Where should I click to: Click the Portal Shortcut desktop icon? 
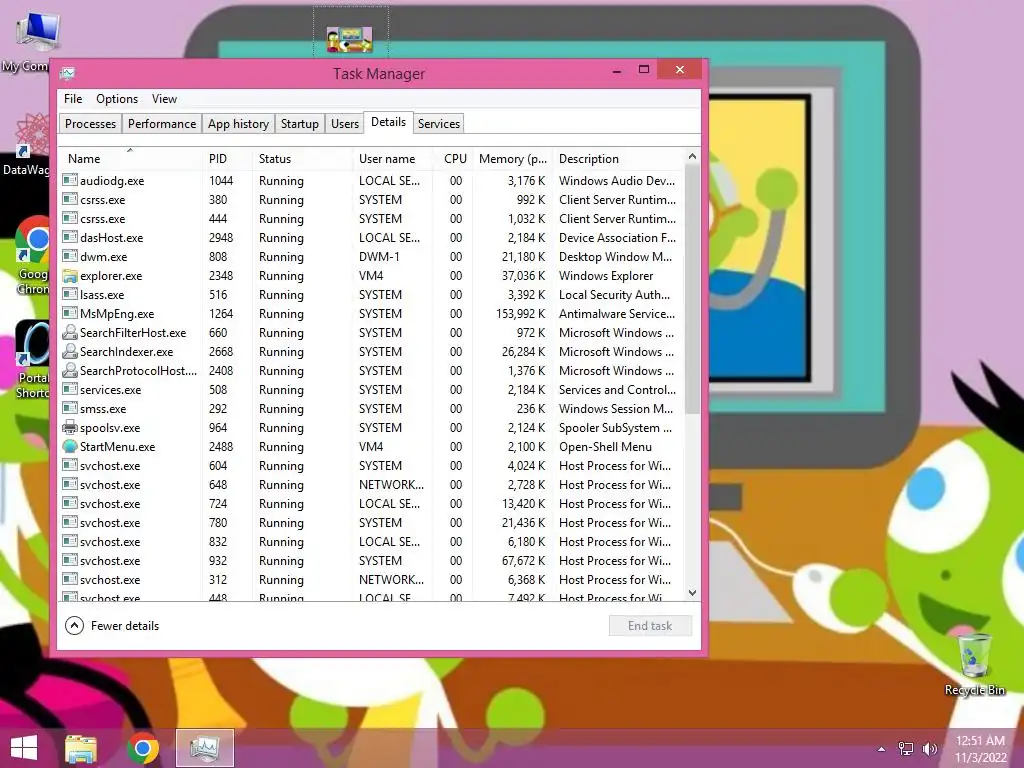pyautogui.click(x=31, y=359)
